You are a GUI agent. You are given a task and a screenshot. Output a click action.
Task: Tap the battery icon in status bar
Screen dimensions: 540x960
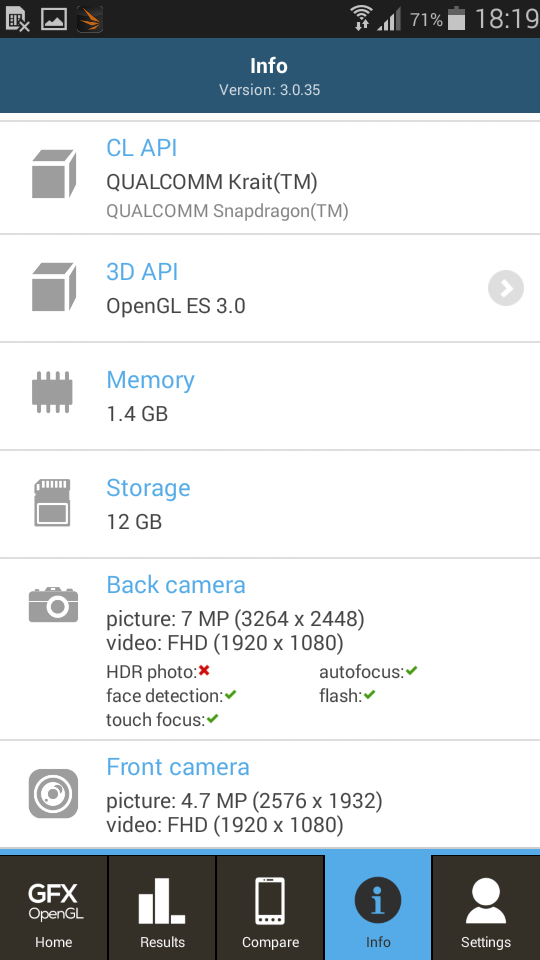(x=456, y=18)
